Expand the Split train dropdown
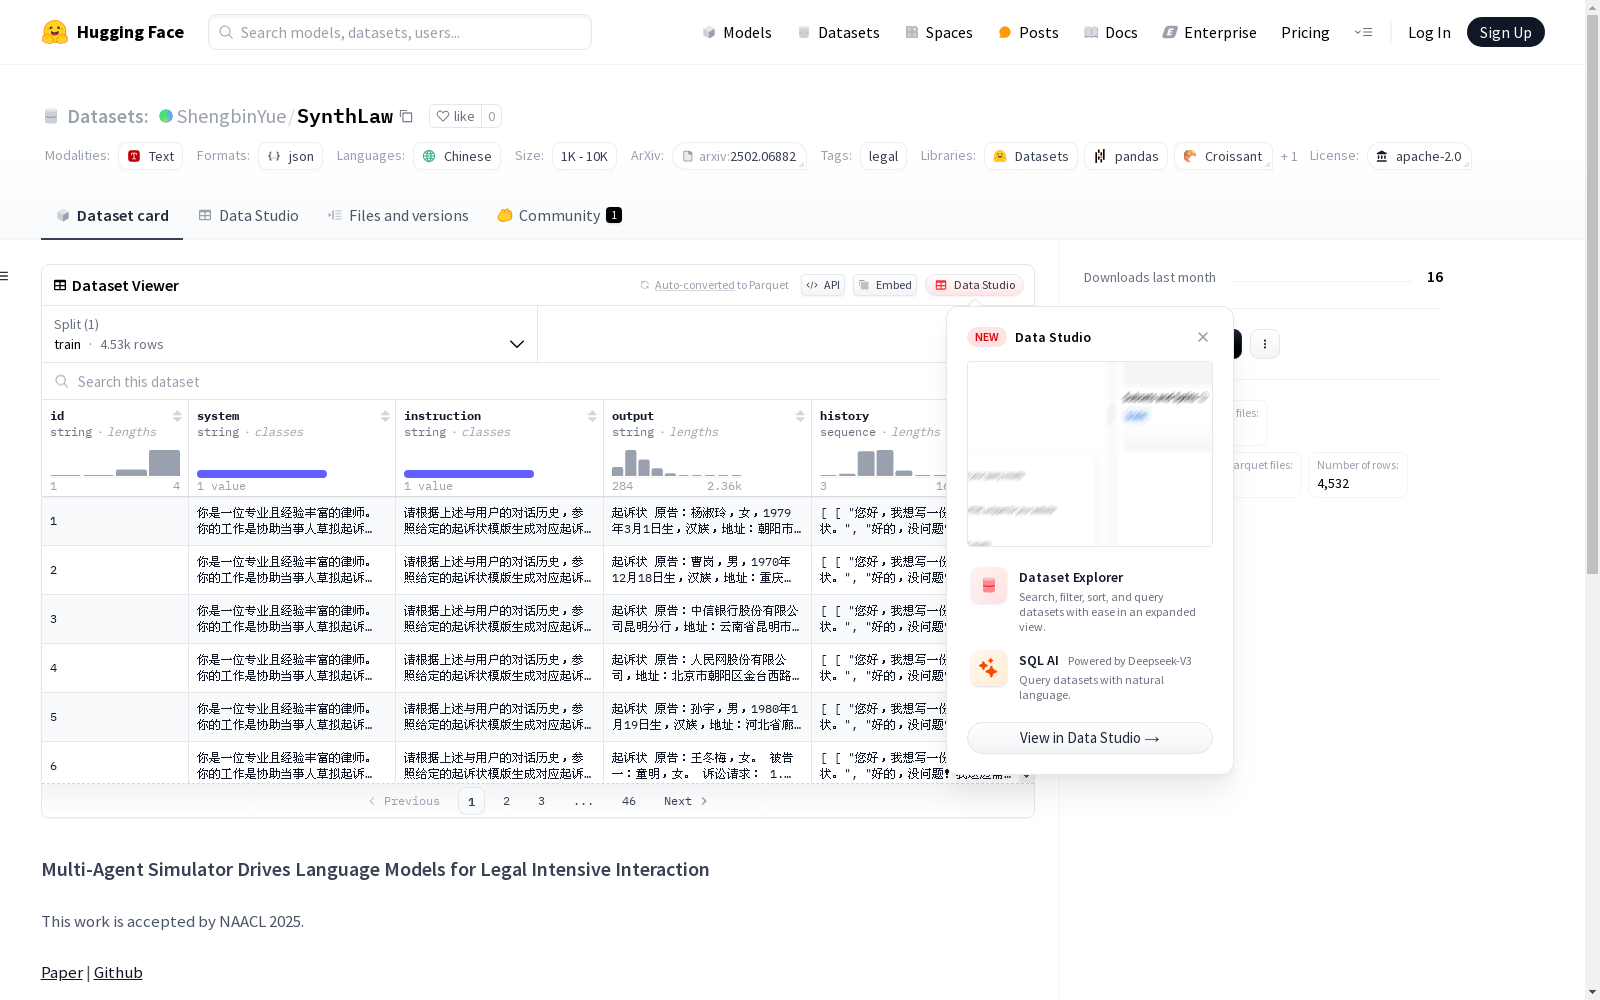This screenshot has height=1000, width=1600. pyautogui.click(x=290, y=334)
